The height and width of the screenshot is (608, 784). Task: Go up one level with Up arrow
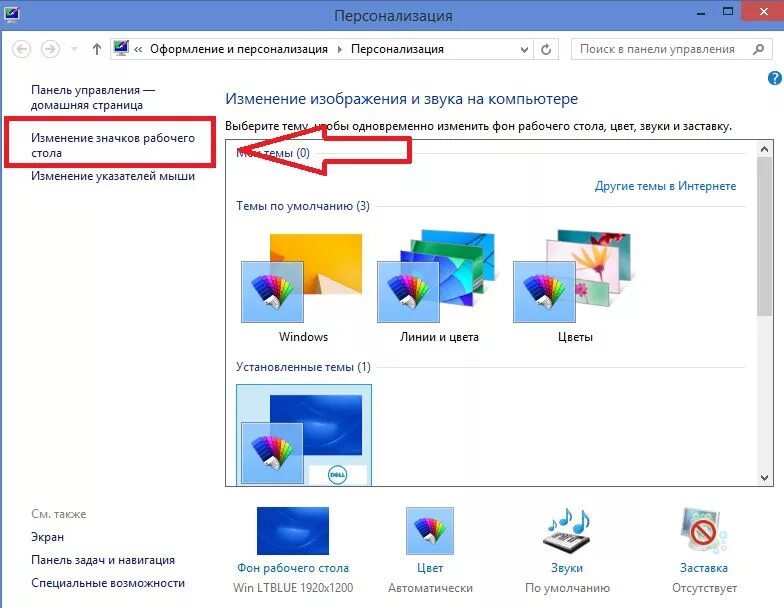tap(97, 49)
